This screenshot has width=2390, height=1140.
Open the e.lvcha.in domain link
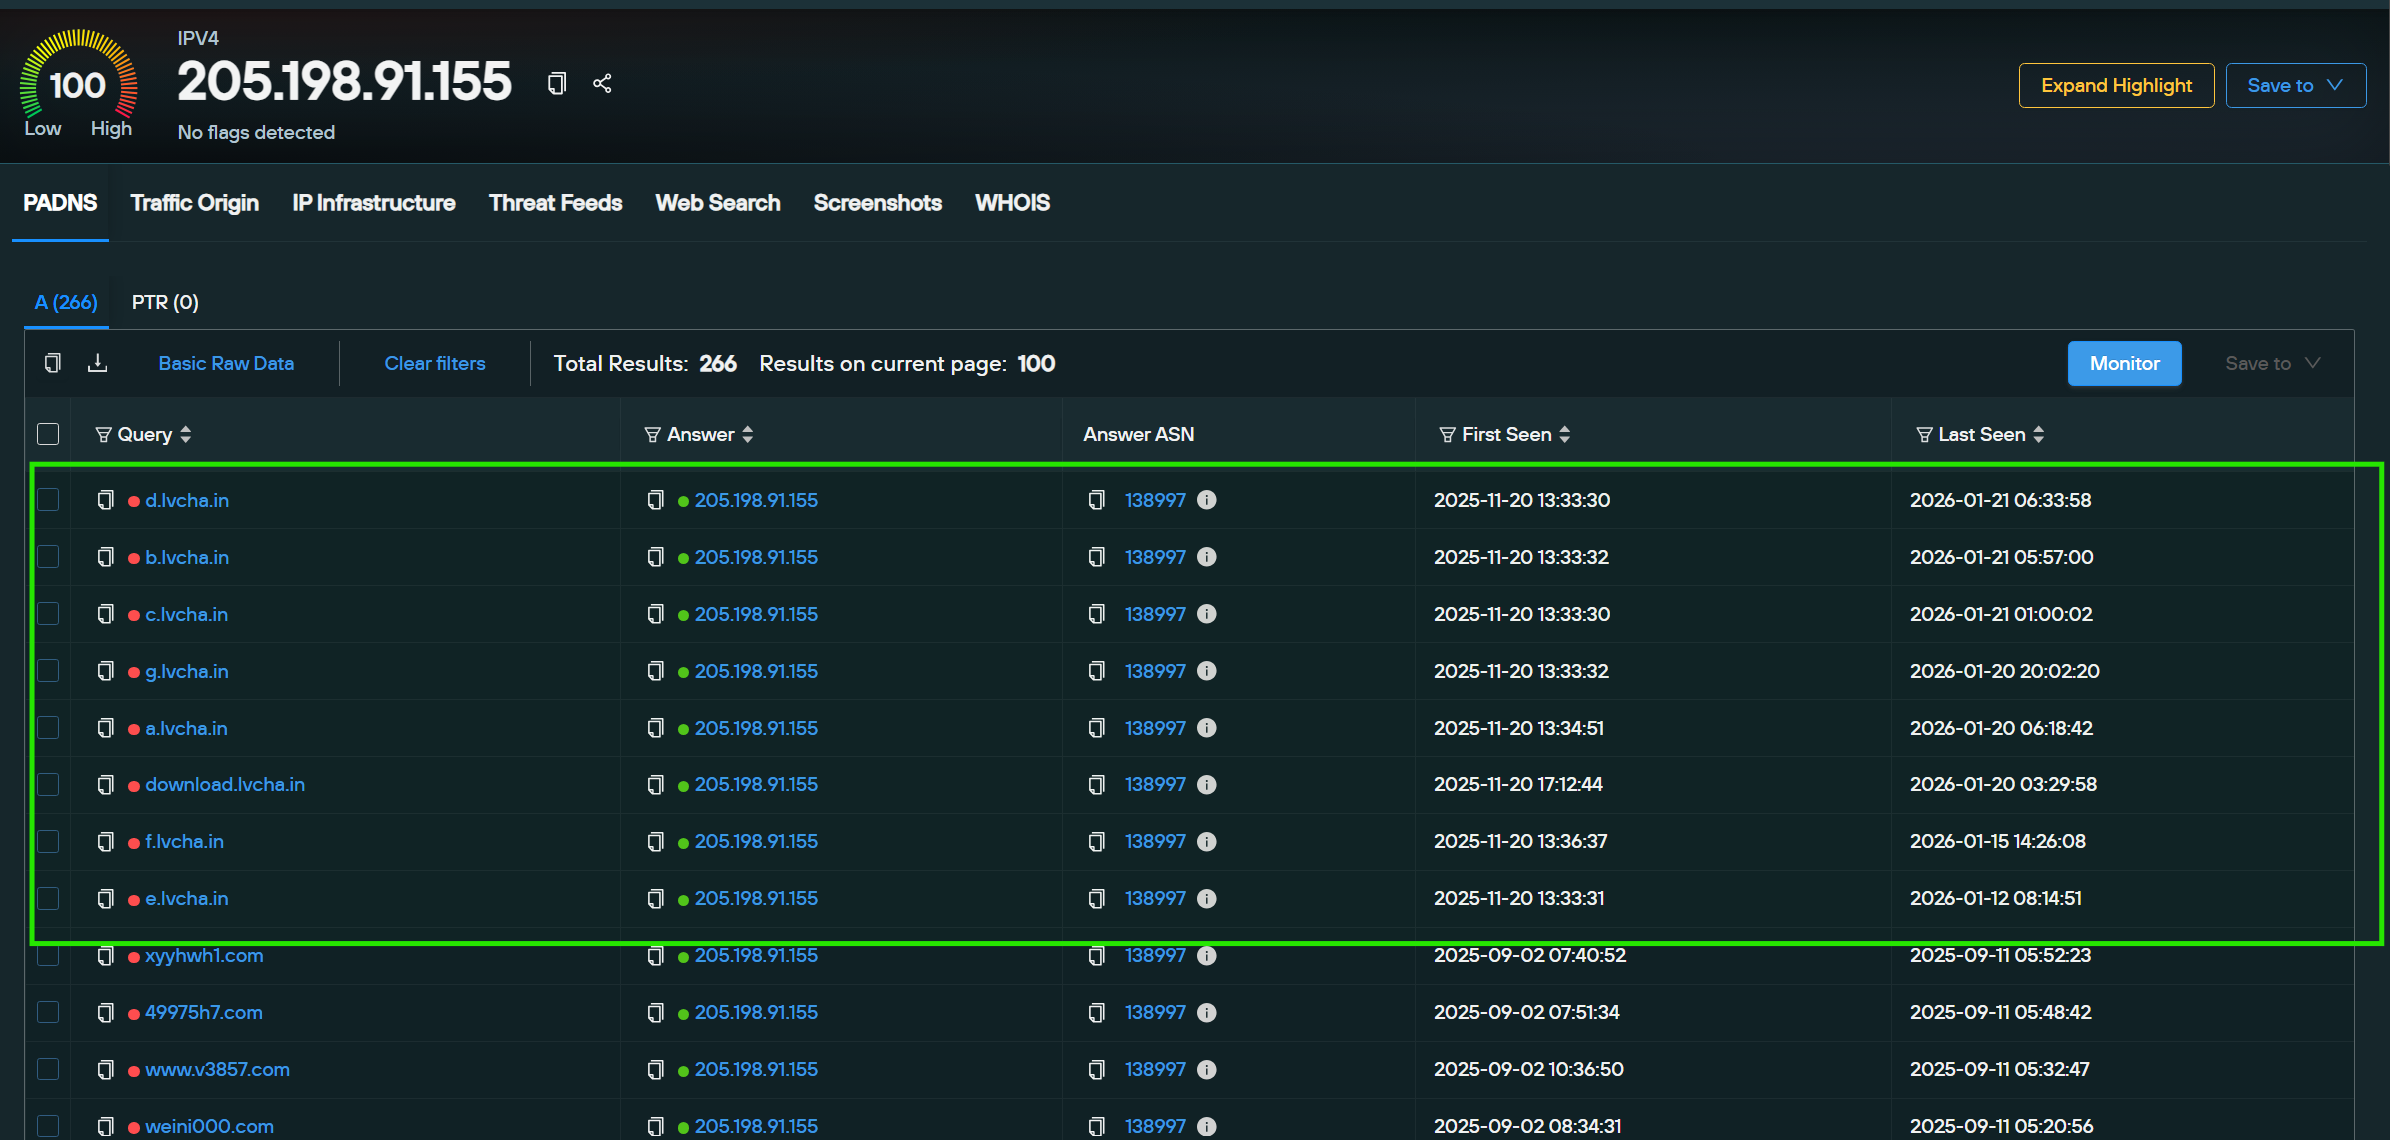tap(186, 898)
